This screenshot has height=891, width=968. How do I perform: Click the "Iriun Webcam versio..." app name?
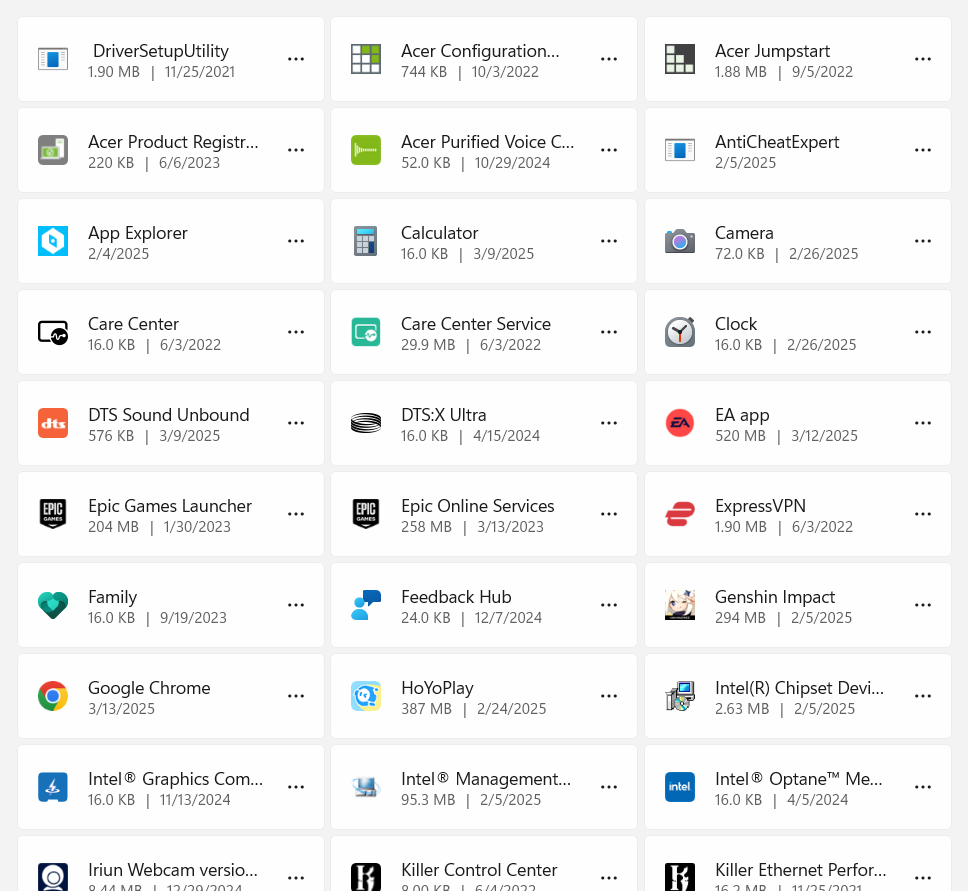[x=173, y=870]
